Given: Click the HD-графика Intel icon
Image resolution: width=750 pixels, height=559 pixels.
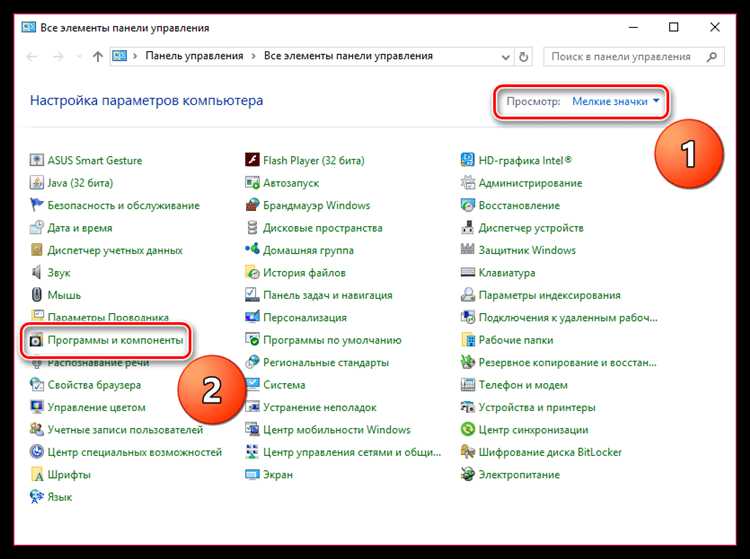Looking at the screenshot, I should tap(467, 160).
